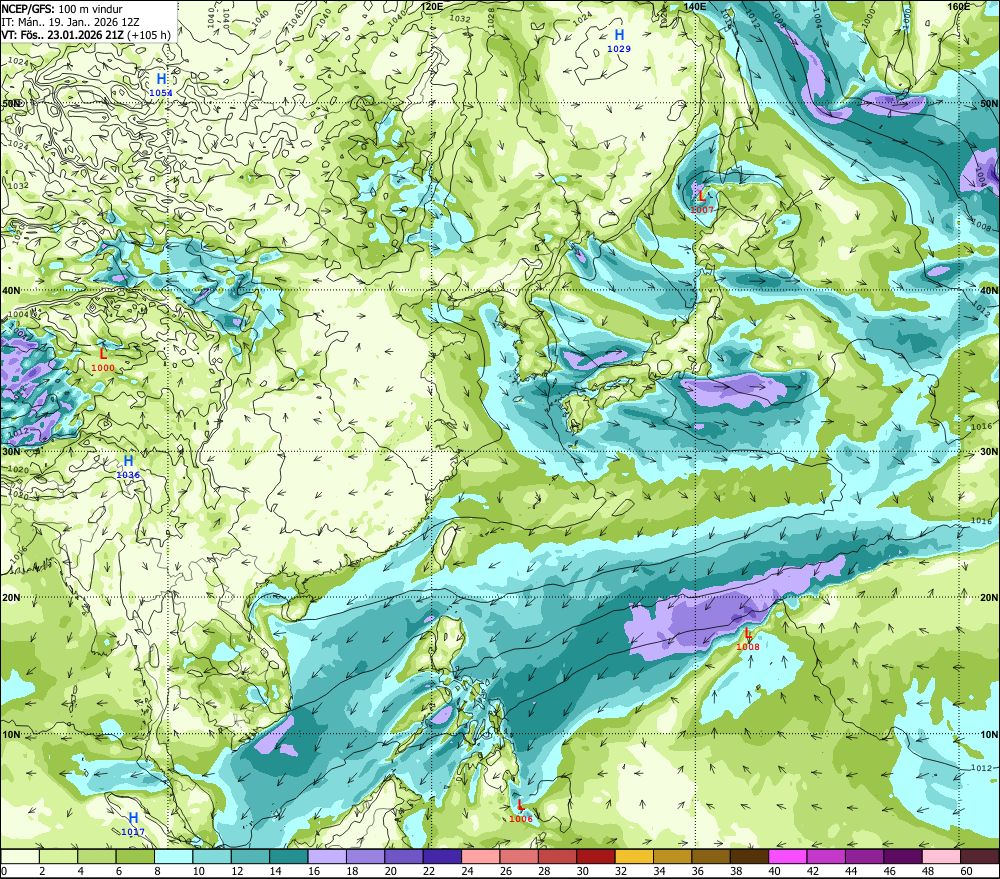Click the blue H marker labeled 1029
The height and width of the screenshot is (879, 1000).
tap(619, 35)
